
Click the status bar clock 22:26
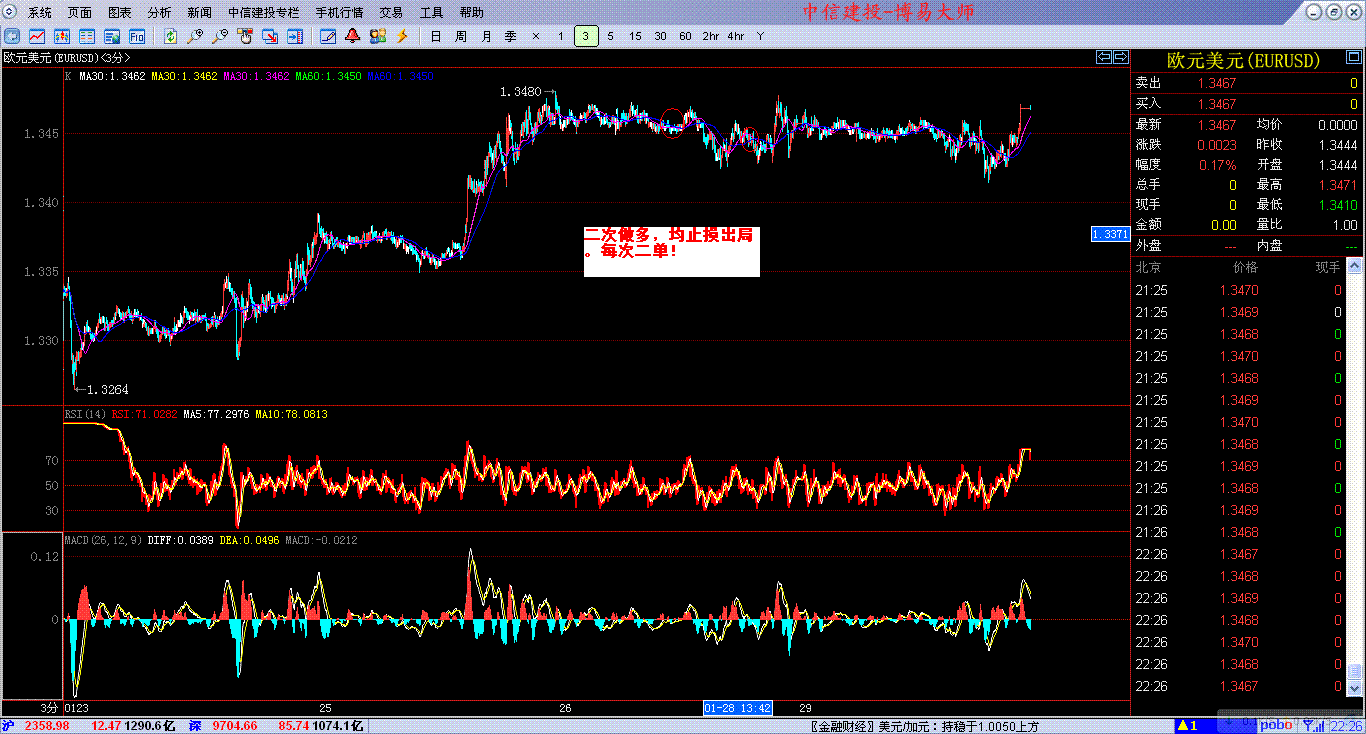click(x=1346, y=726)
